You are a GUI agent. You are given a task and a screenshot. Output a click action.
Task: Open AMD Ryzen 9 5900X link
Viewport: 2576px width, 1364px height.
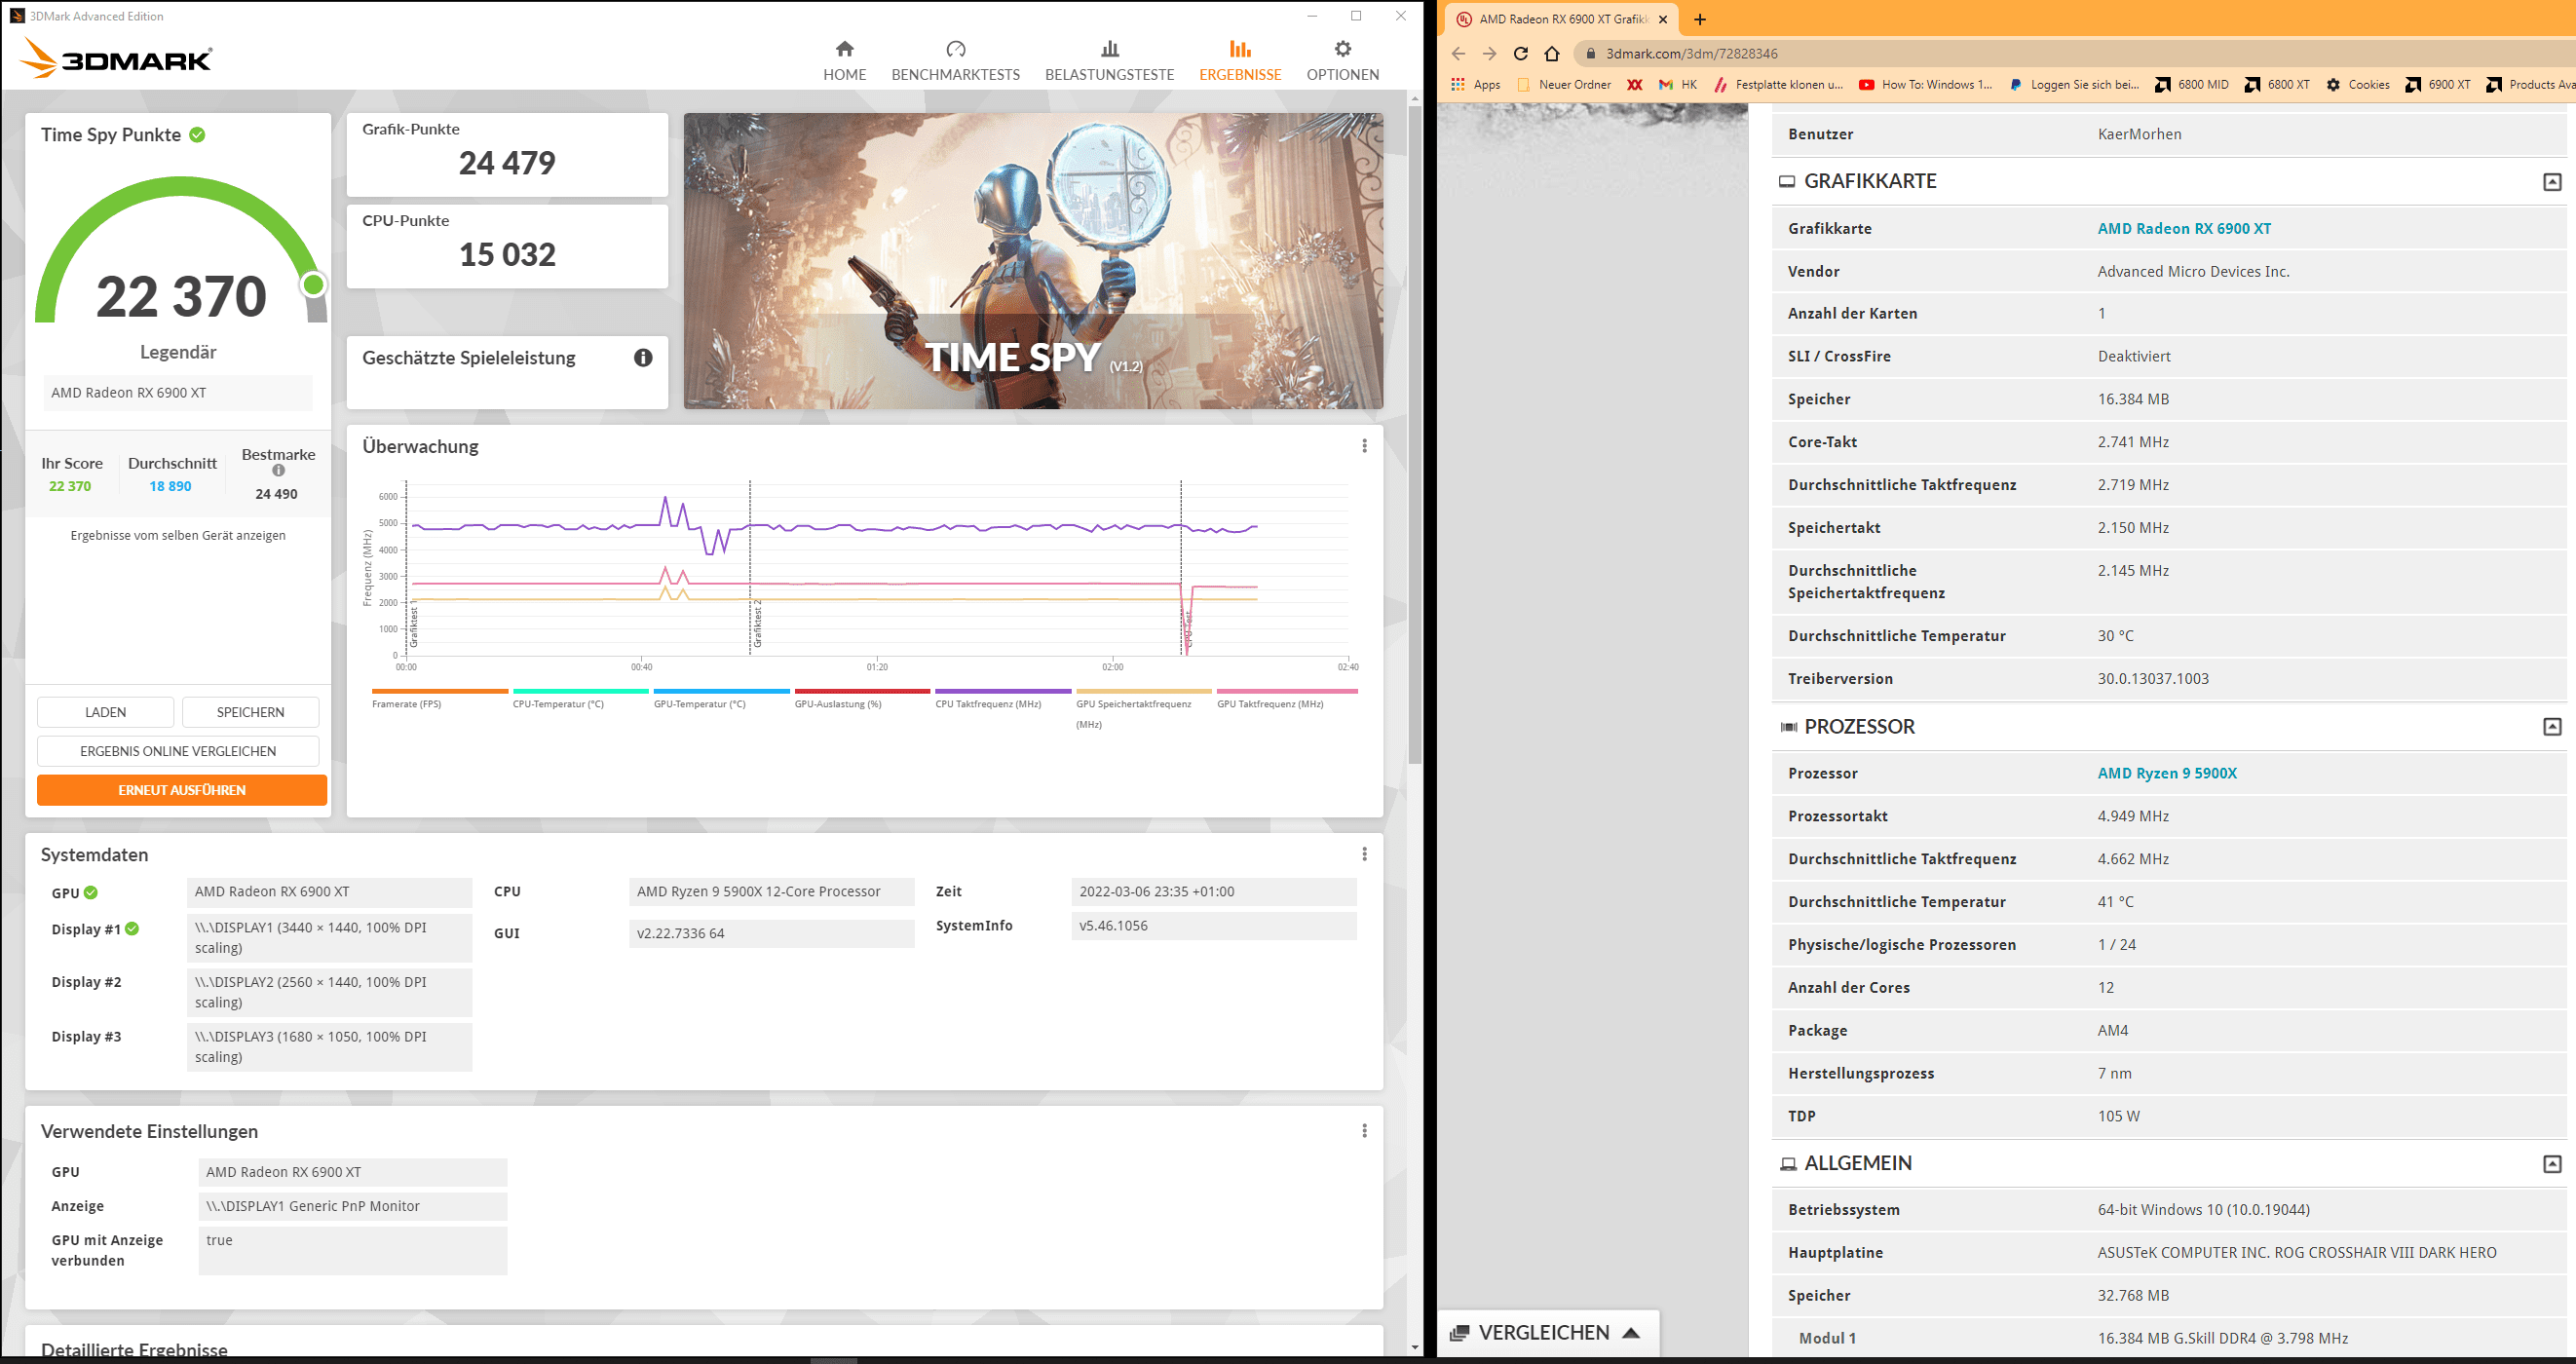[x=2167, y=774]
